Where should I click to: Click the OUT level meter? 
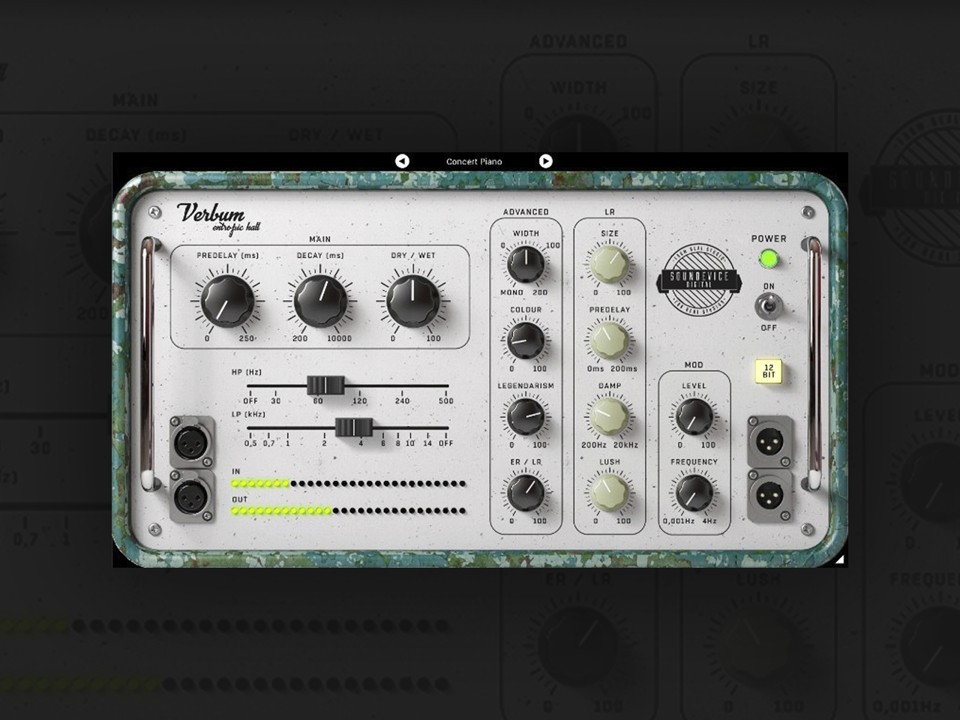click(x=348, y=511)
